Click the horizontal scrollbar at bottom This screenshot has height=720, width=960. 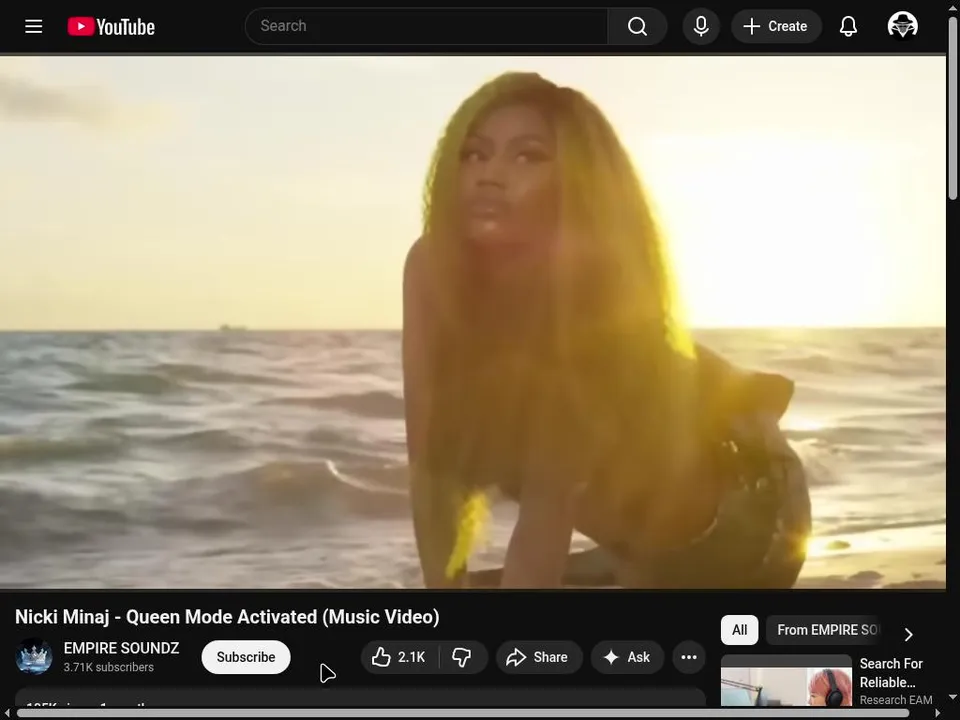479,713
